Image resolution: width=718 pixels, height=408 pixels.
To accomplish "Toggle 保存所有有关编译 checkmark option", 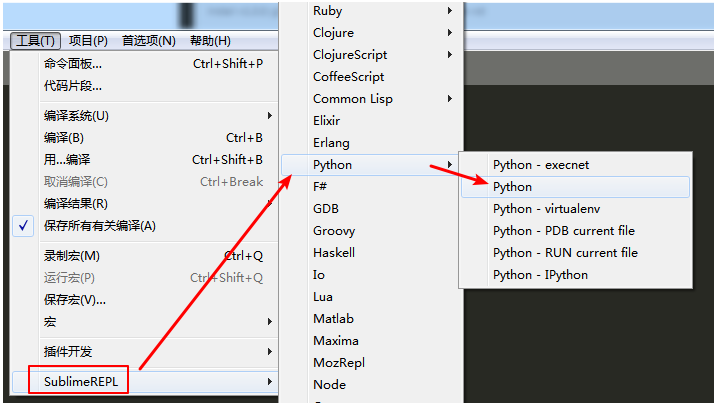I will point(100,225).
